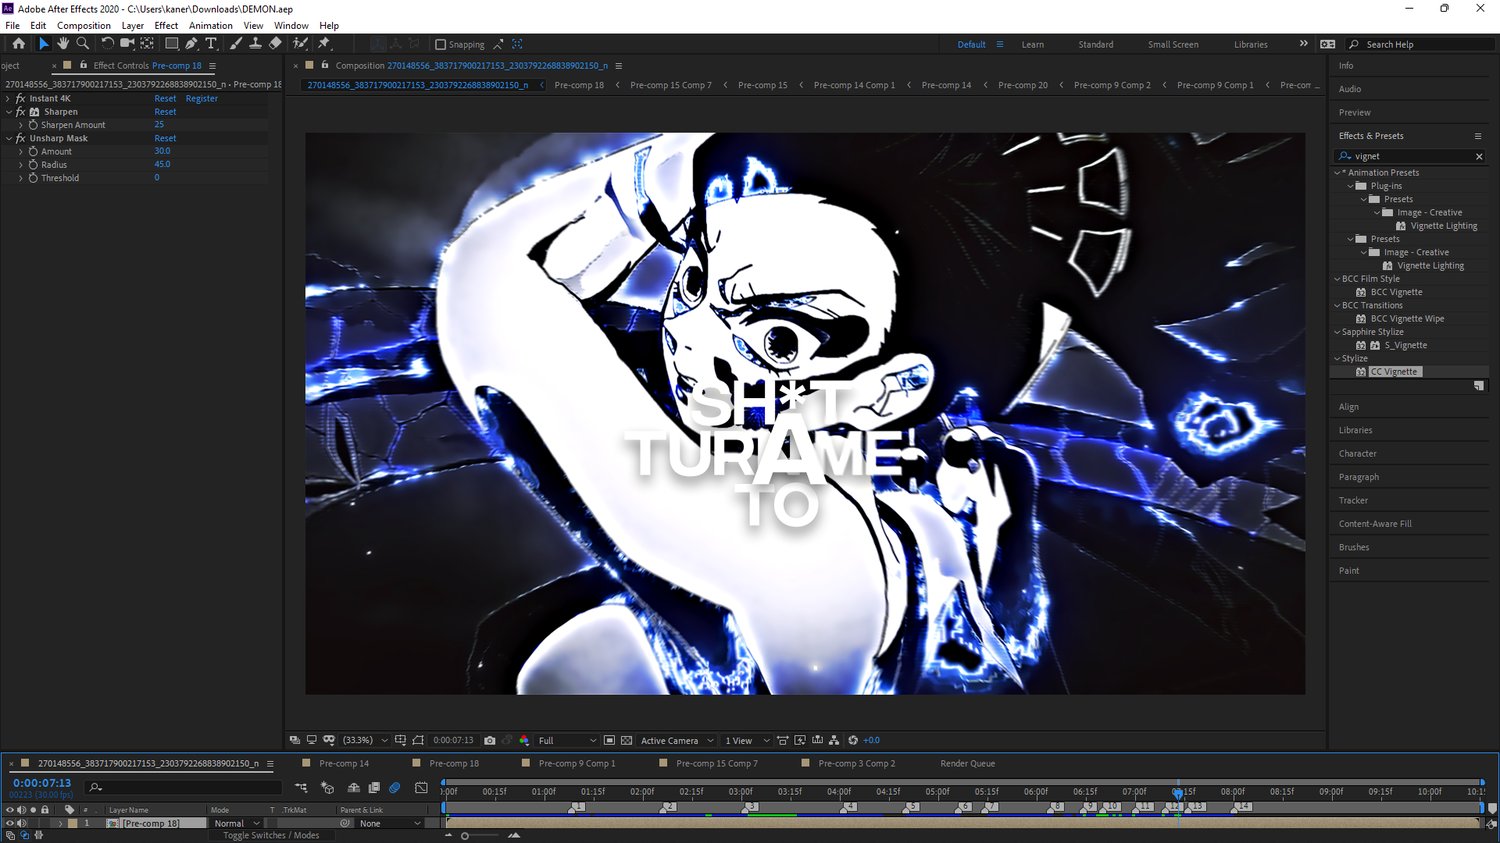The height and width of the screenshot is (843, 1500).
Task: Select the CC Vignette effect preset
Action: click(x=1394, y=372)
